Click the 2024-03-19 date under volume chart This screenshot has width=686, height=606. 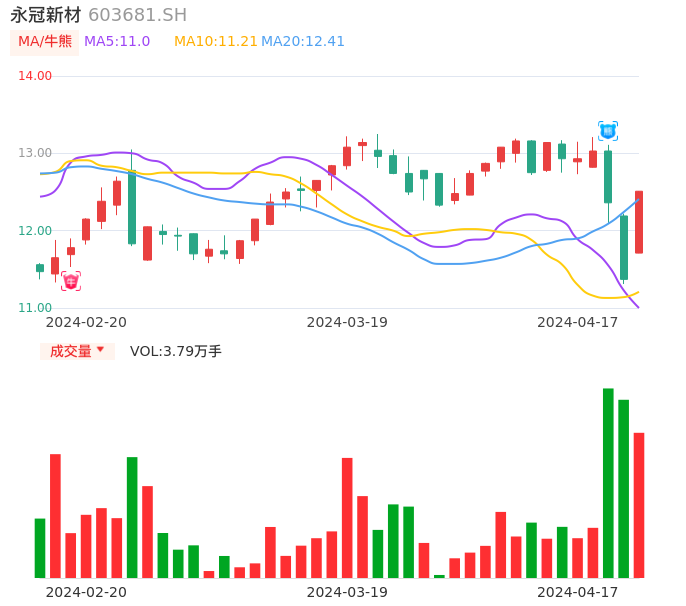(347, 592)
